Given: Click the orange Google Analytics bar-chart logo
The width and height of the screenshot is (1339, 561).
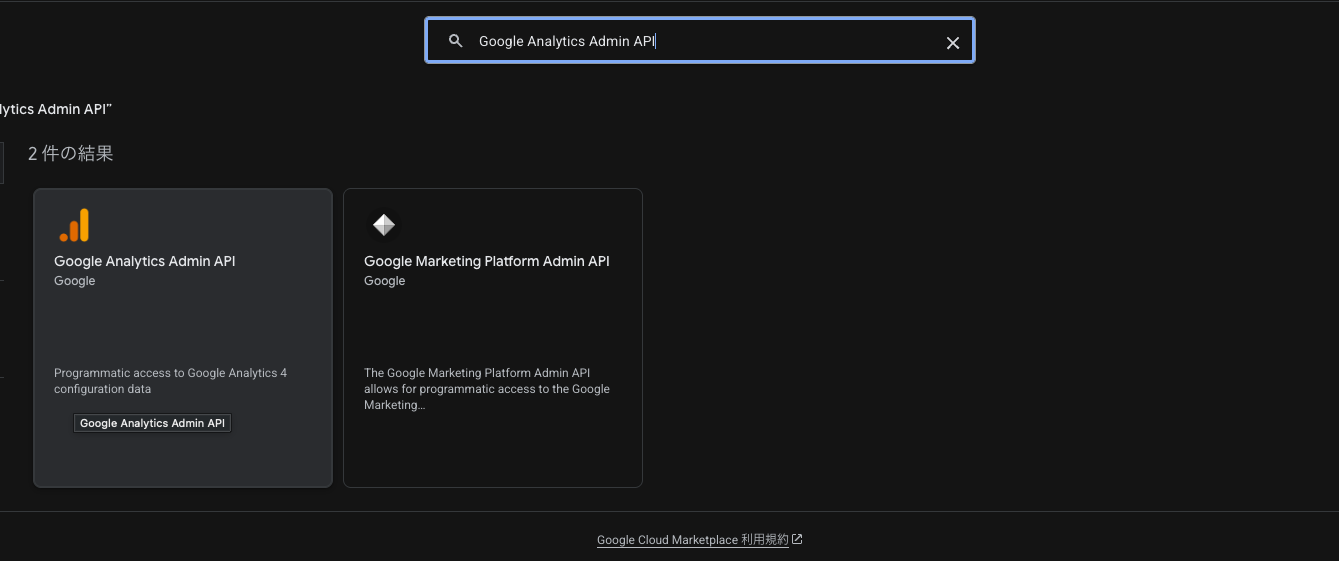Looking at the screenshot, I should (x=74, y=225).
